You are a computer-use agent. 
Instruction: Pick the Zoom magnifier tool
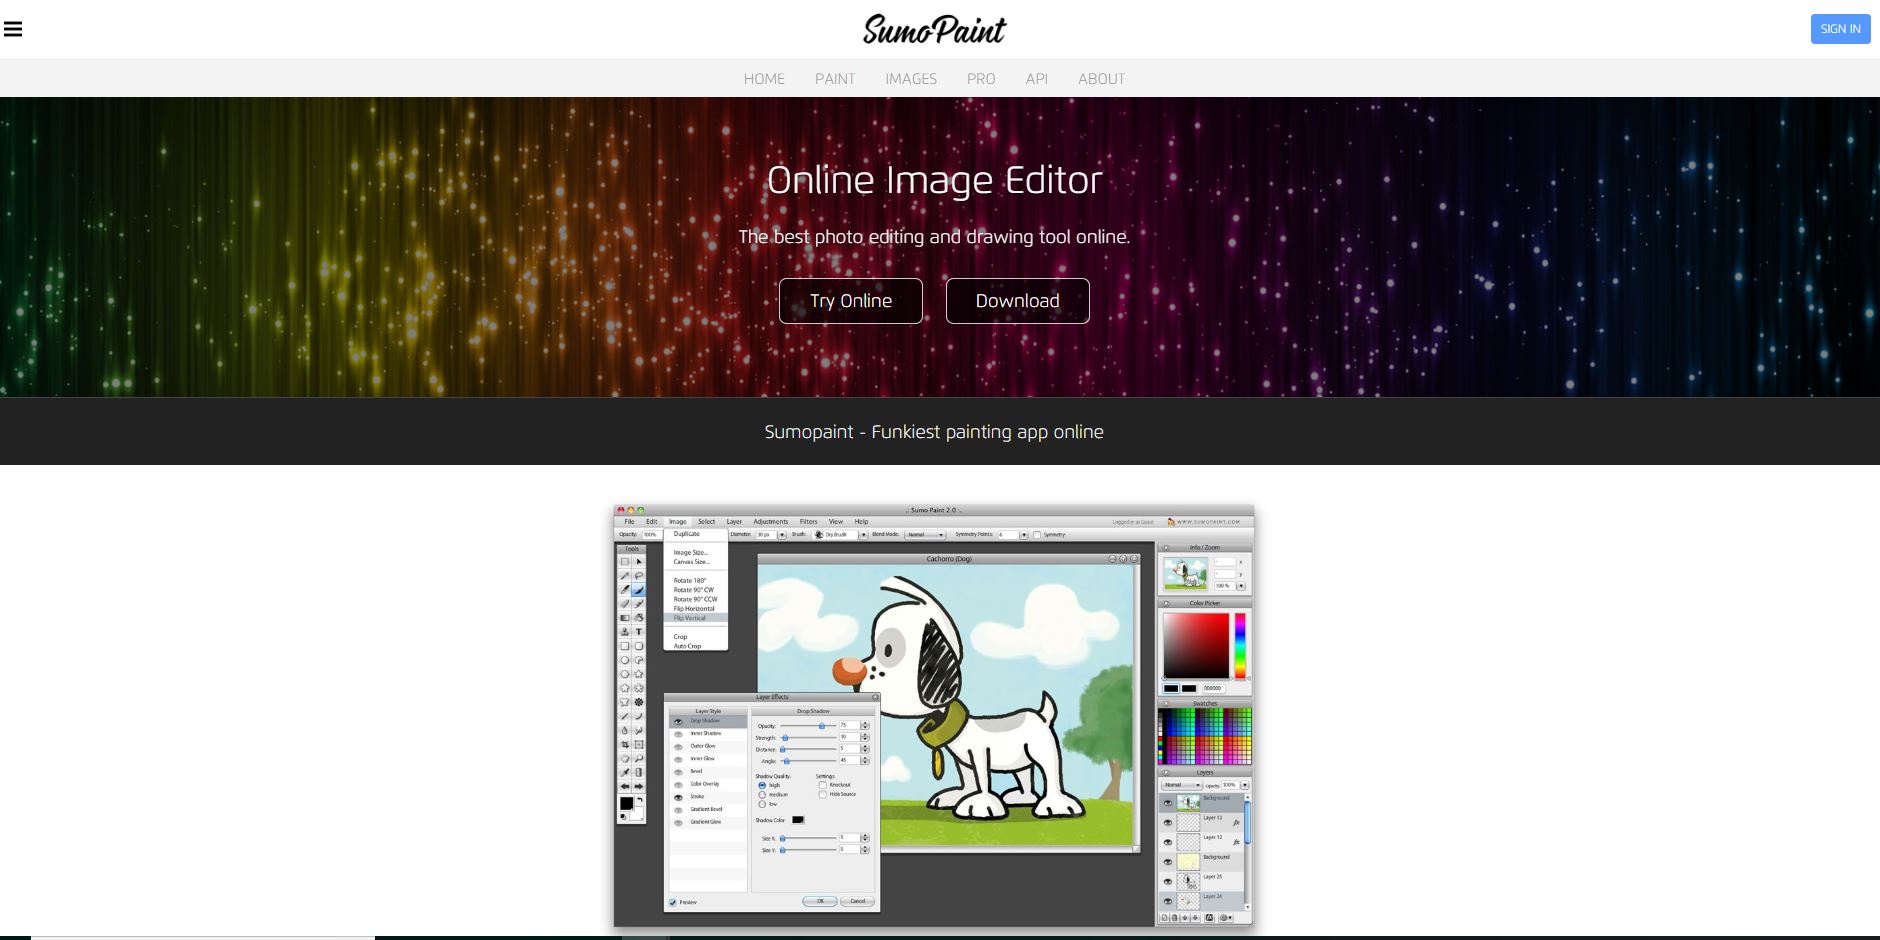[x=639, y=759]
